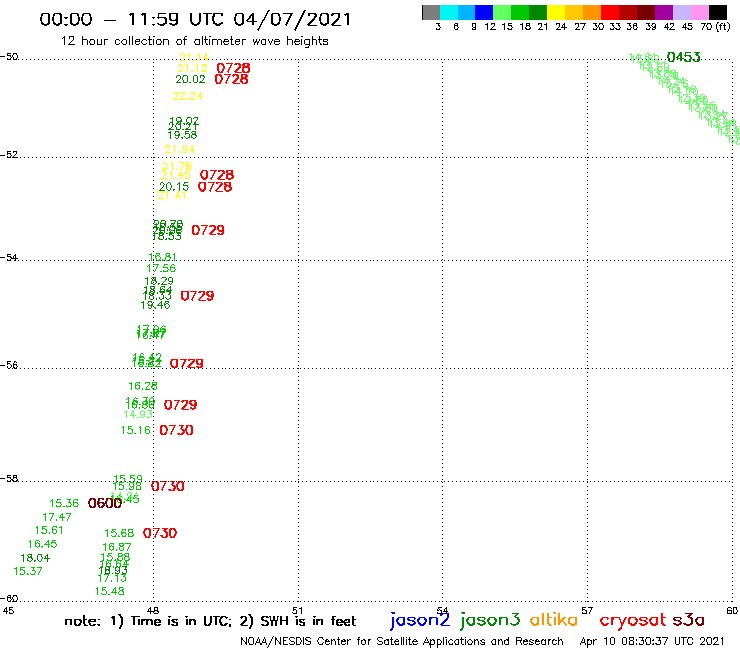Screen dimensions: 740x650
Task: Select the '18.04' wave height value
Action: [x=35, y=558]
